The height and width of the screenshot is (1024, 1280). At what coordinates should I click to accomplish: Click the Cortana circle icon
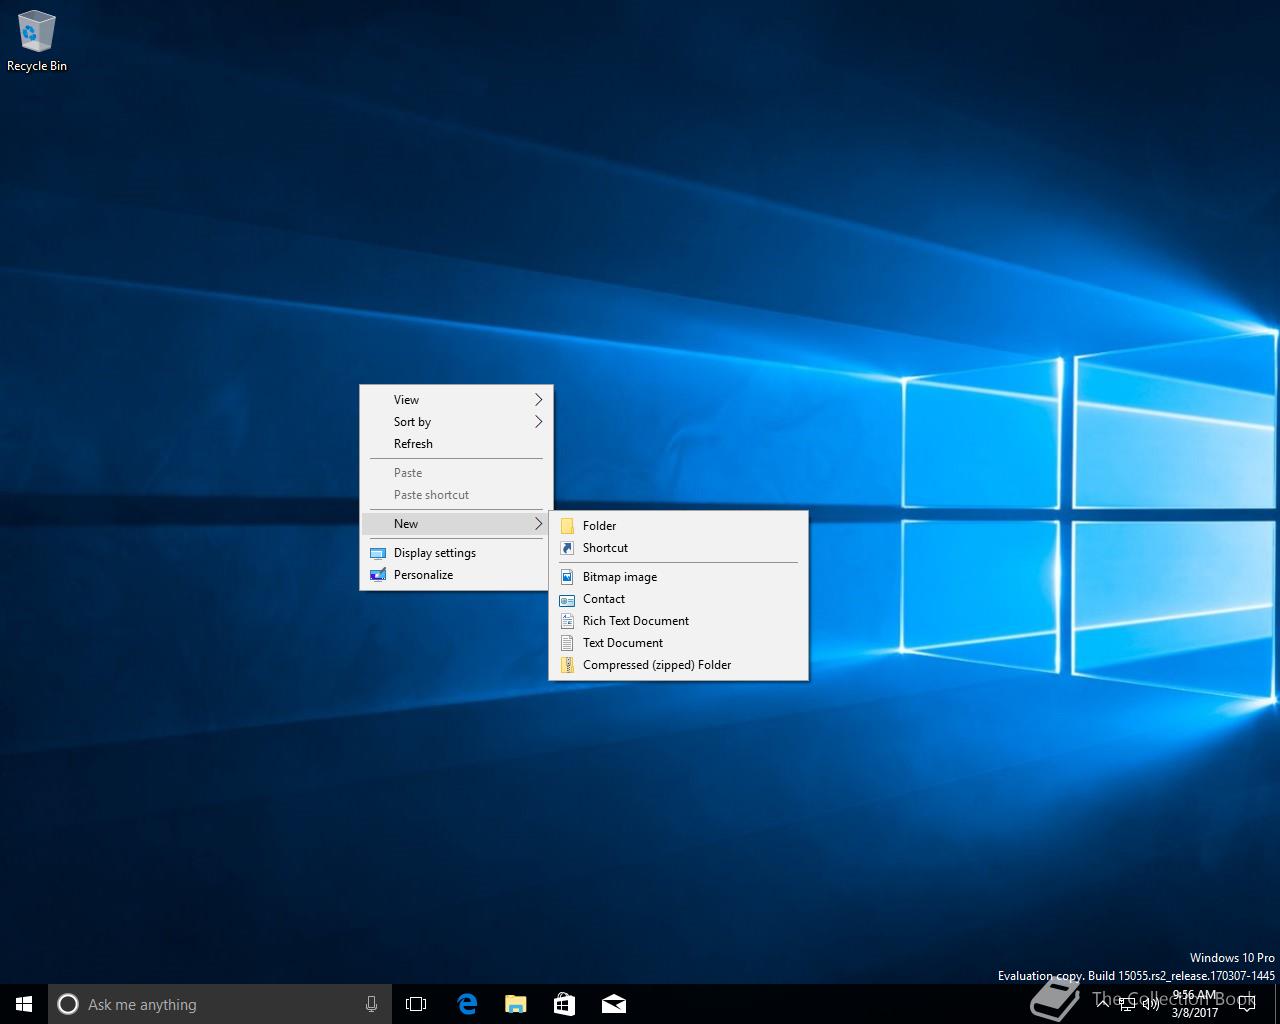pyautogui.click(x=68, y=1004)
